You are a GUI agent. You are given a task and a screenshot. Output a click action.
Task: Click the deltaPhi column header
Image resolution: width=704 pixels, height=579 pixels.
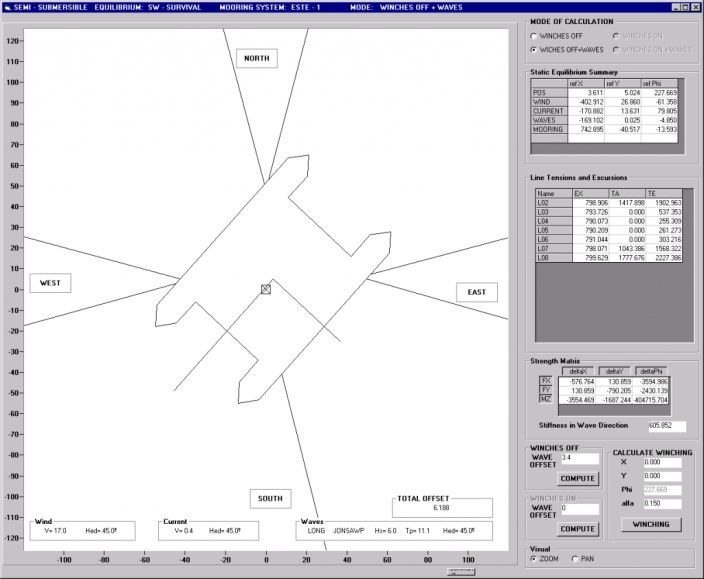(651, 371)
